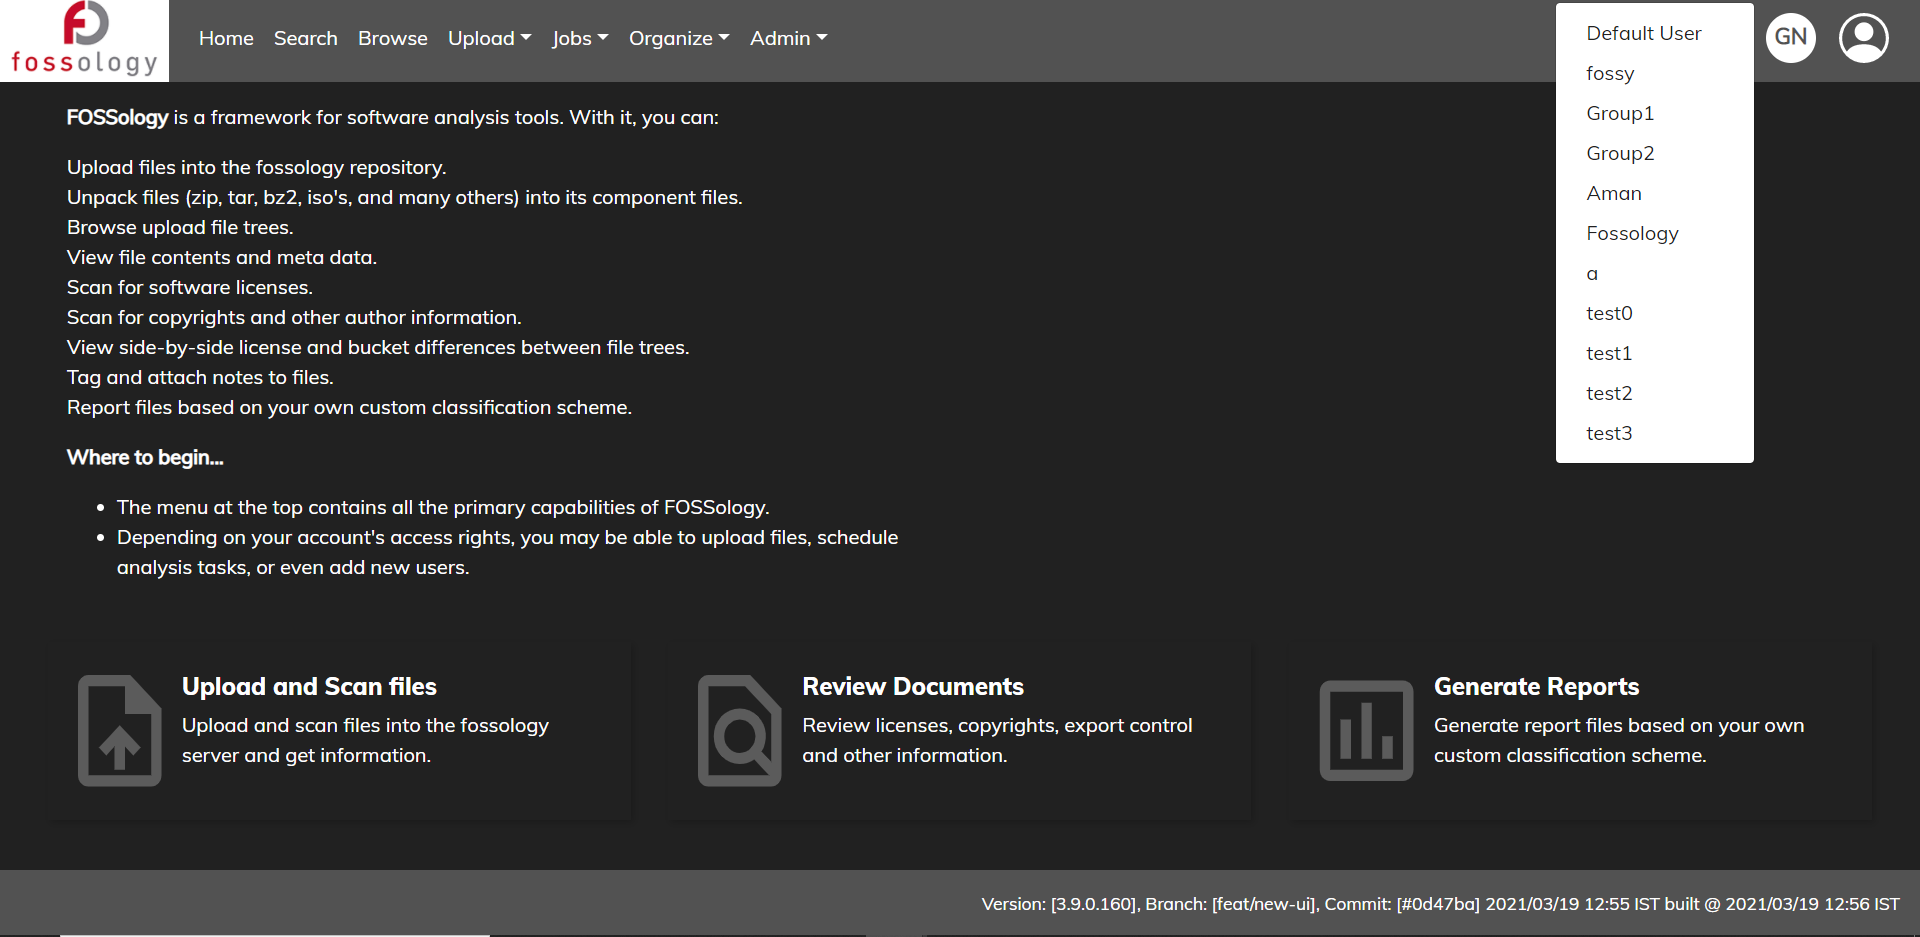Click the Review Documents heading
1920x937 pixels.
[913, 686]
